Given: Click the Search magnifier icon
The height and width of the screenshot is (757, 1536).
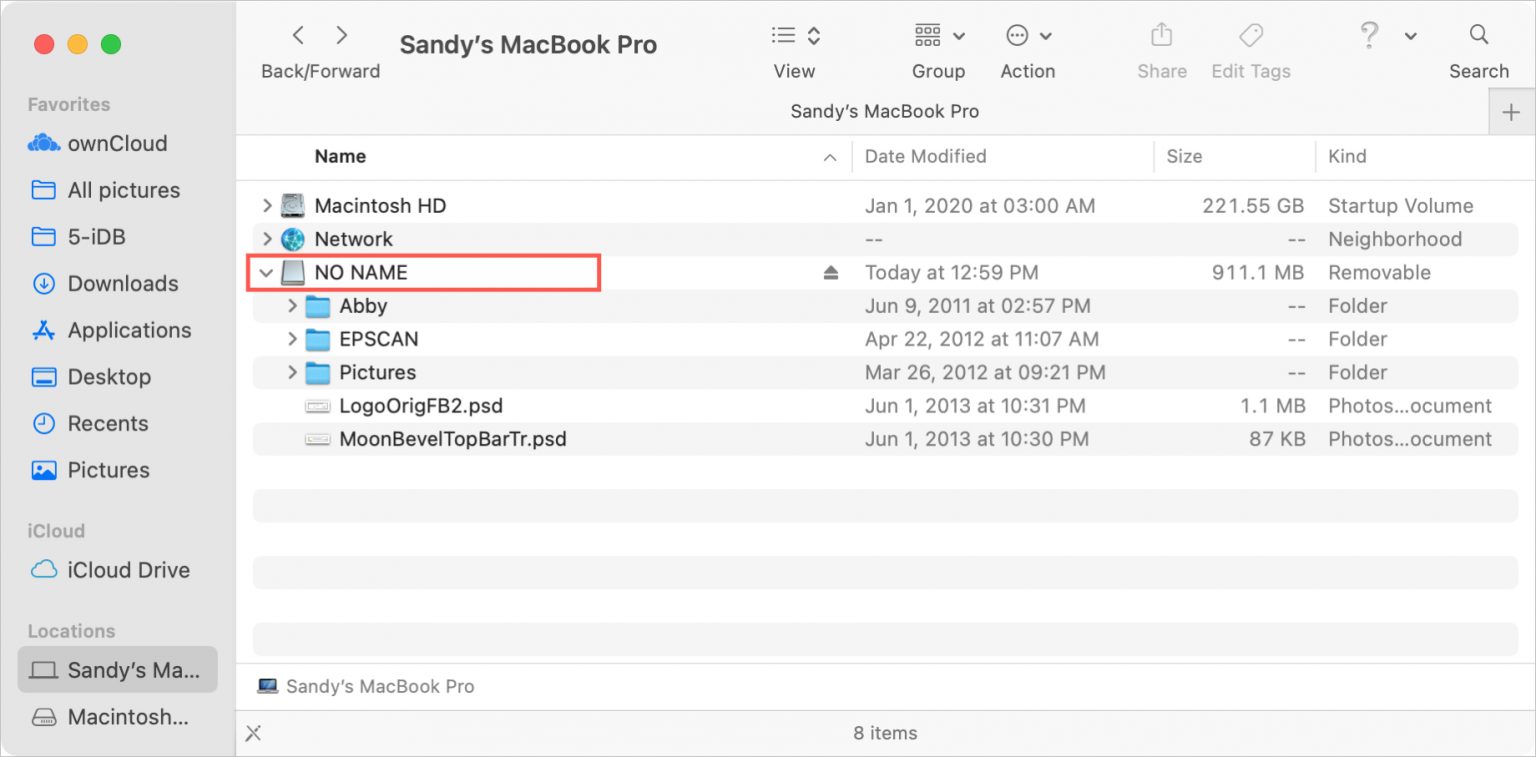Looking at the screenshot, I should pos(1479,36).
